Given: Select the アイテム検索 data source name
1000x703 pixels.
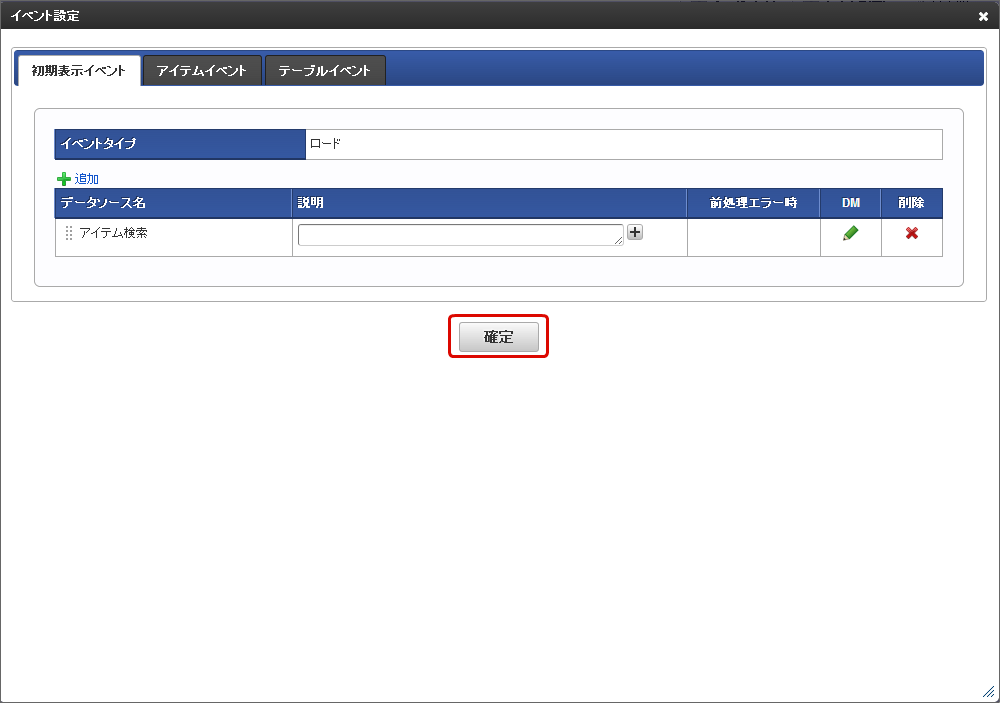Looking at the screenshot, I should (x=114, y=233).
